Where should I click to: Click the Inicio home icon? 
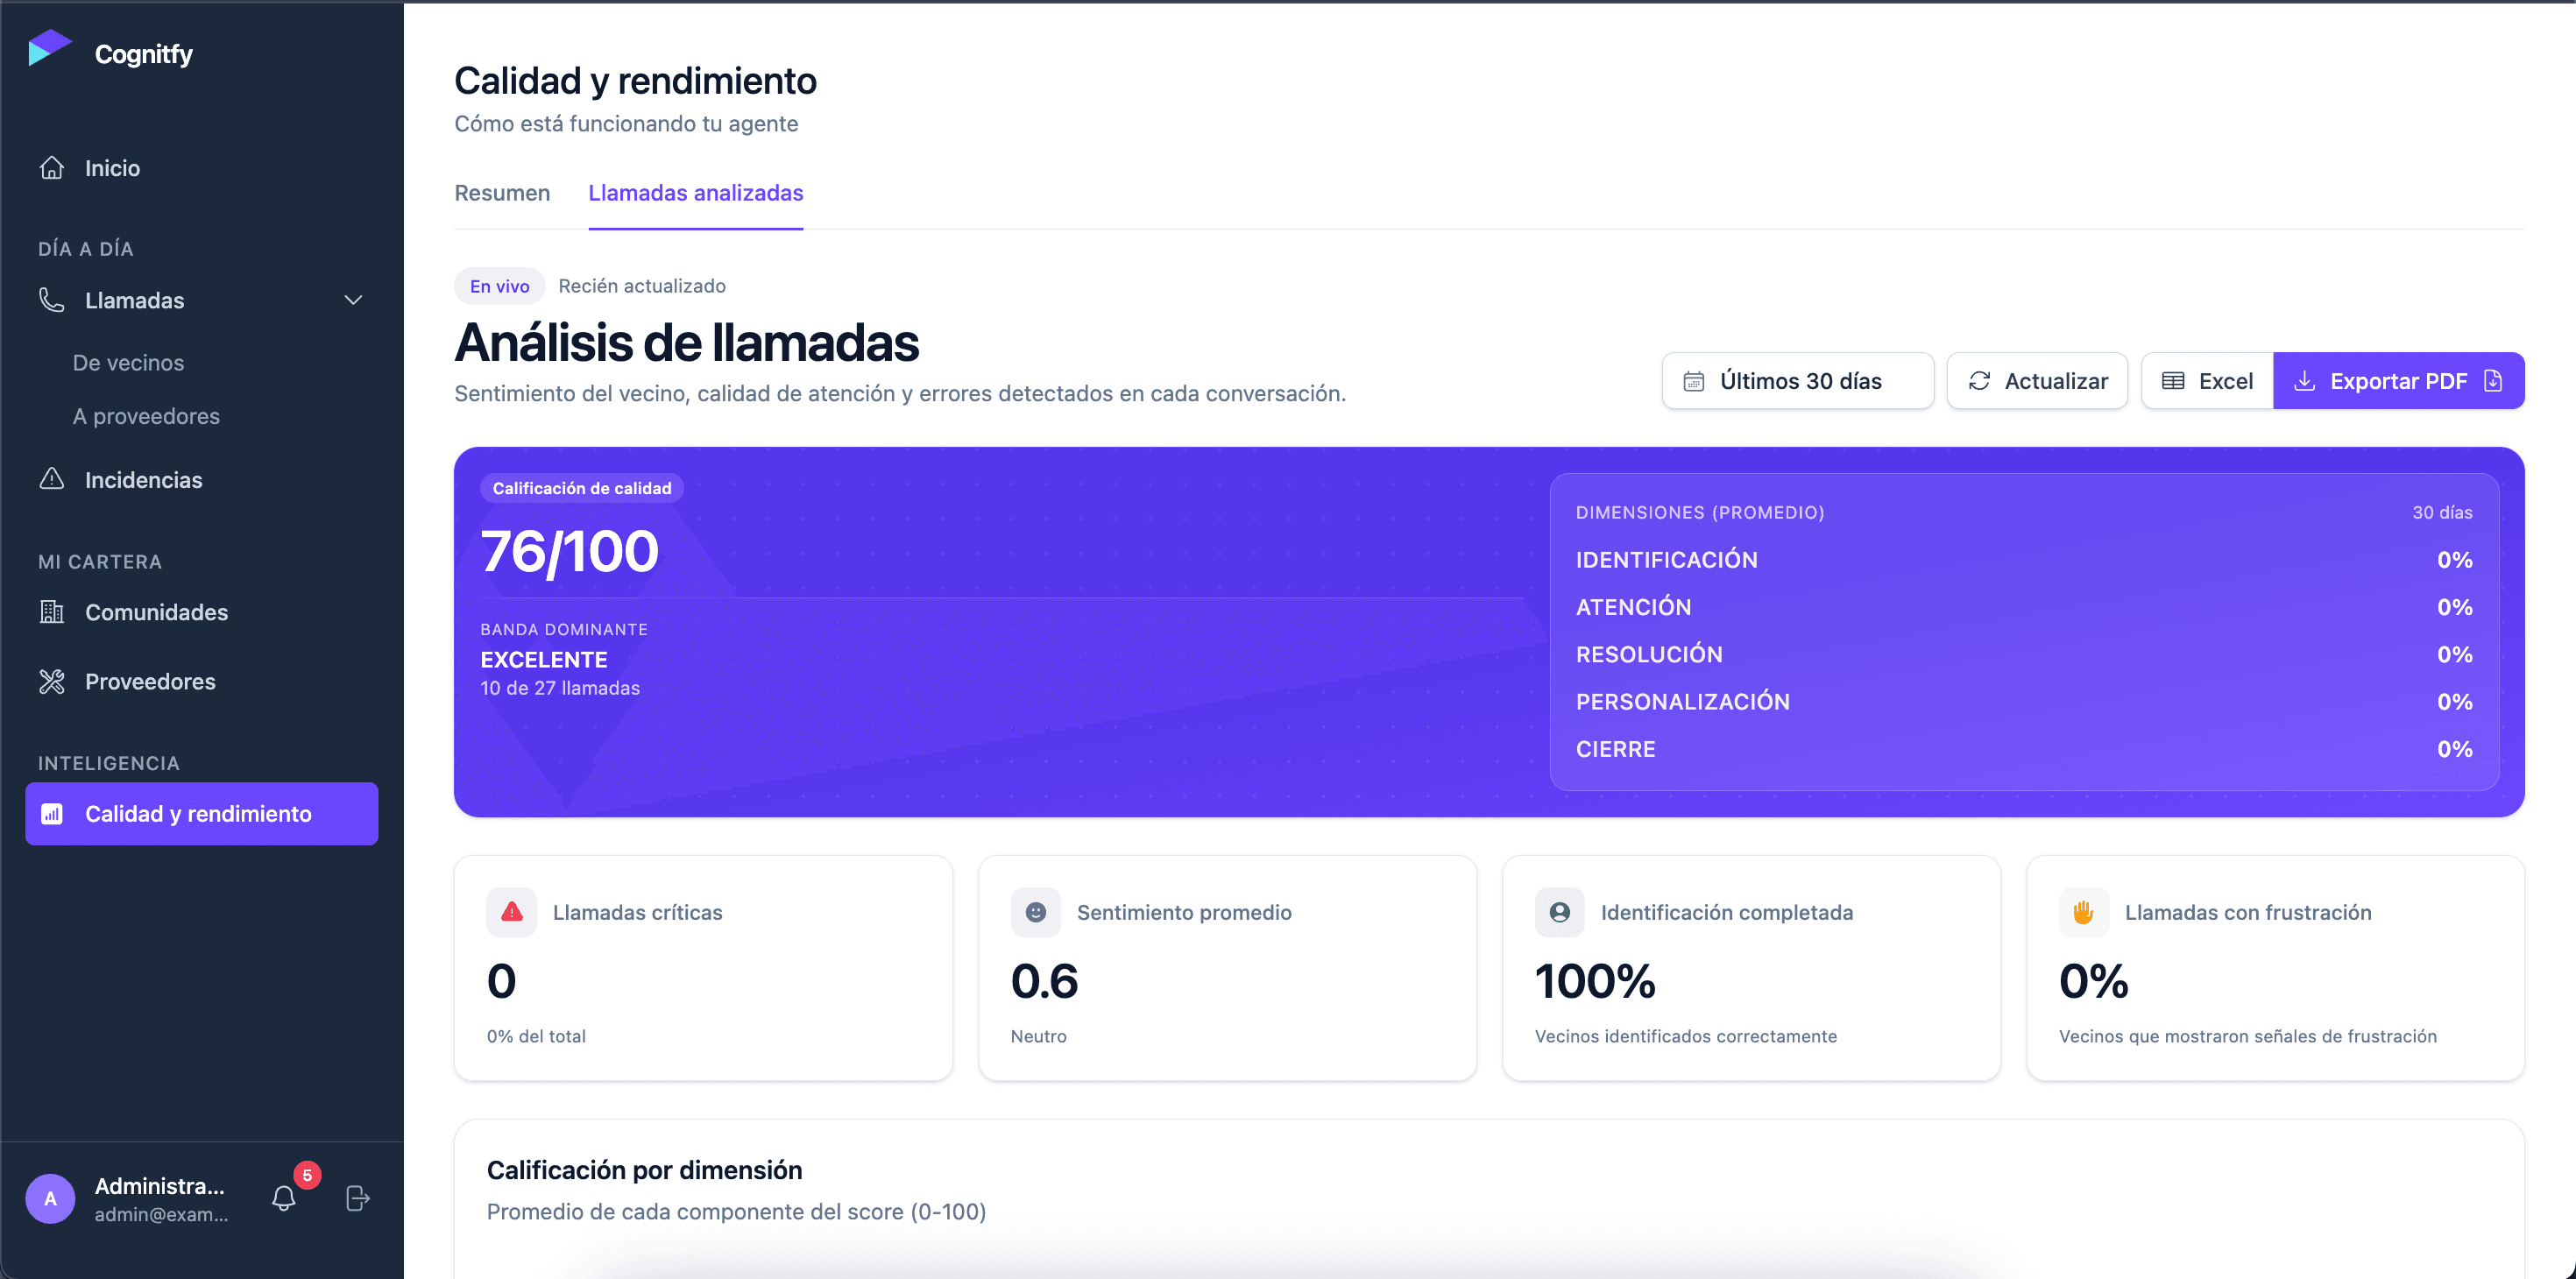[x=52, y=168]
